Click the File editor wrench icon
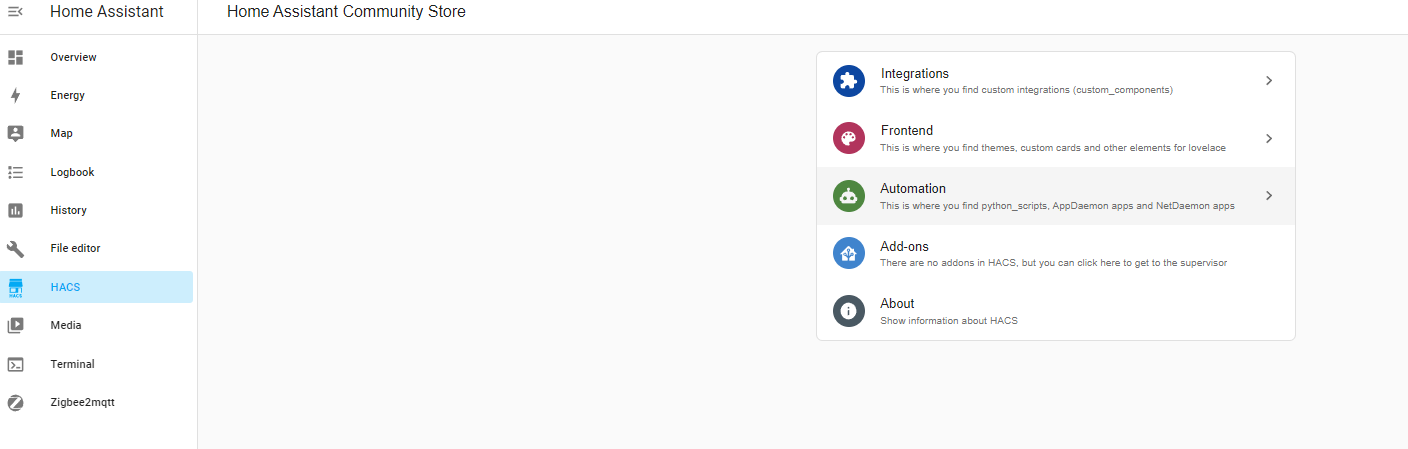The image size is (1408, 449). pos(15,248)
